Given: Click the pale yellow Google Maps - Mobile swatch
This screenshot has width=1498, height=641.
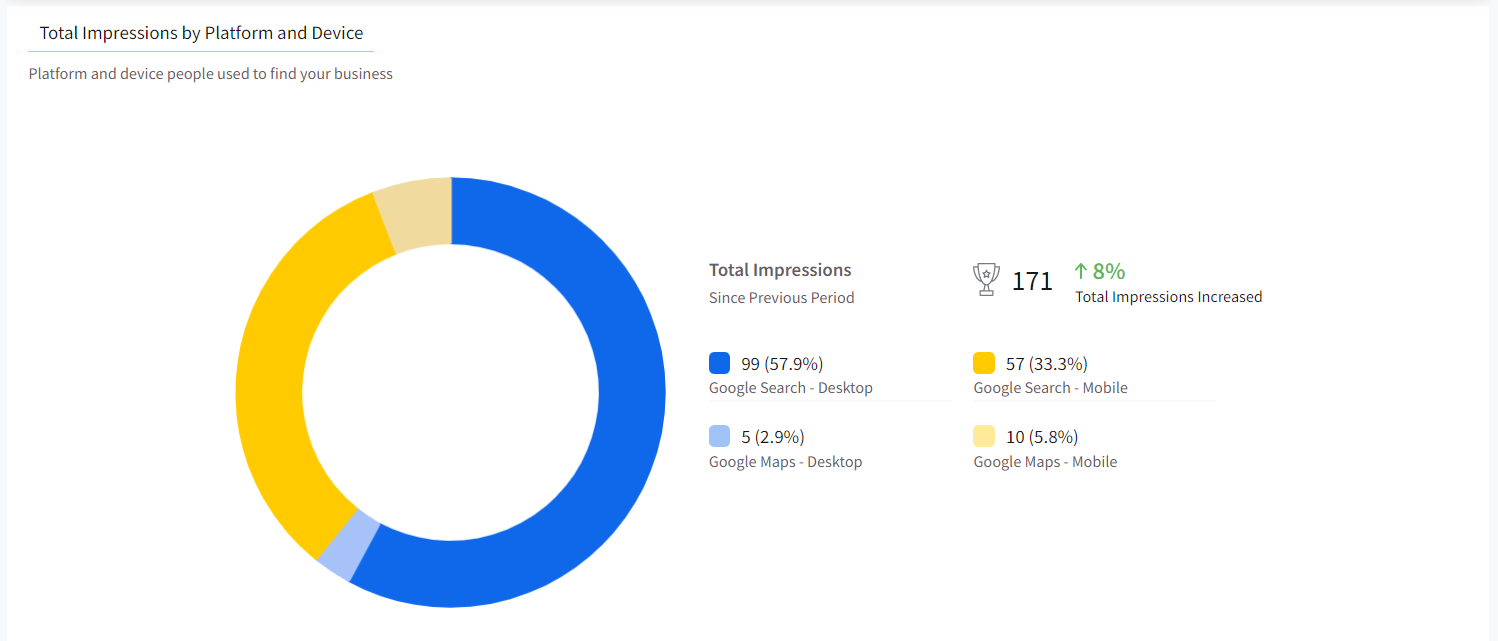Looking at the screenshot, I should [984, 436].
